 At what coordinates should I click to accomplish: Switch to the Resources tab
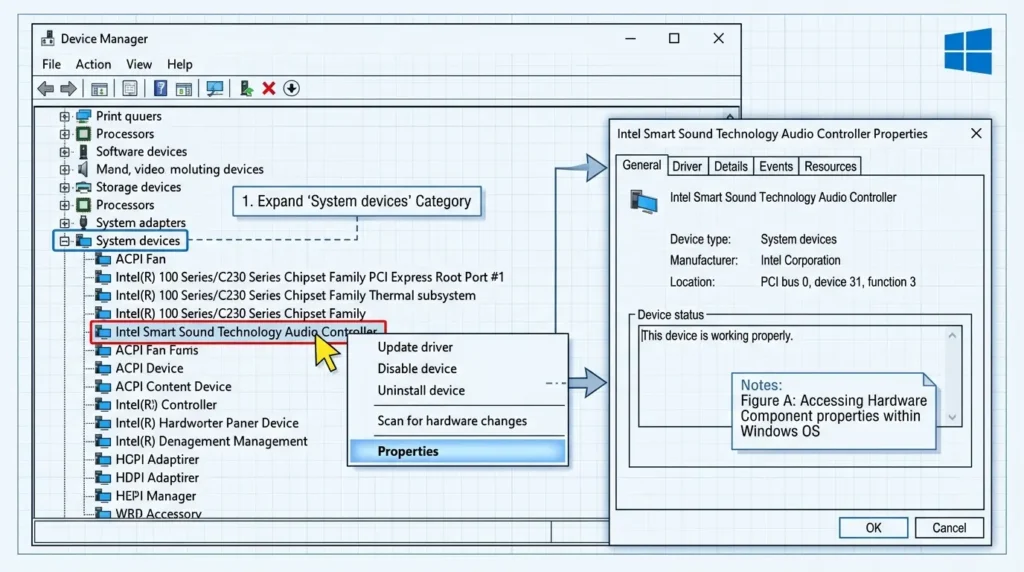(830, 167)
